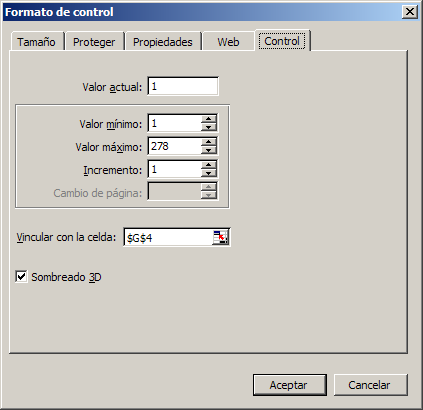This screenshot has height=410, width=423.
Task: Select the Propiedades tab
Action: [163, 42]
